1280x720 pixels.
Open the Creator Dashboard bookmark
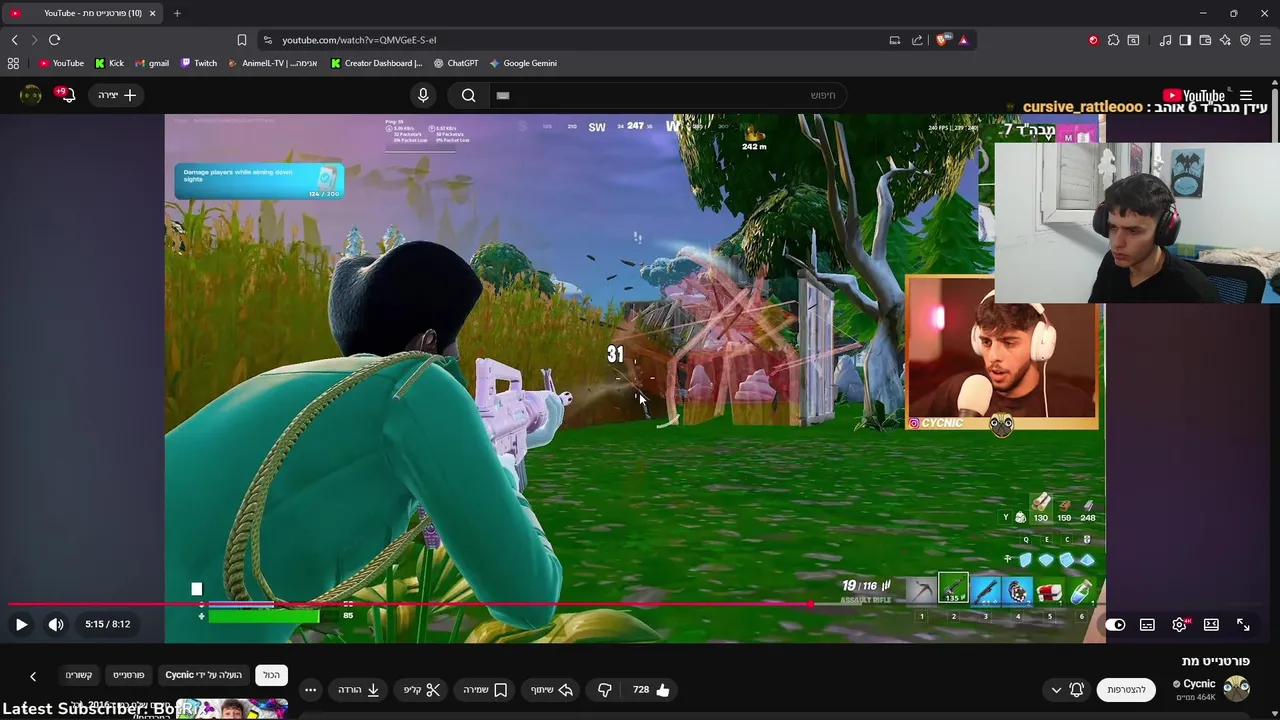pyautogui.click(x=376, y=63)
